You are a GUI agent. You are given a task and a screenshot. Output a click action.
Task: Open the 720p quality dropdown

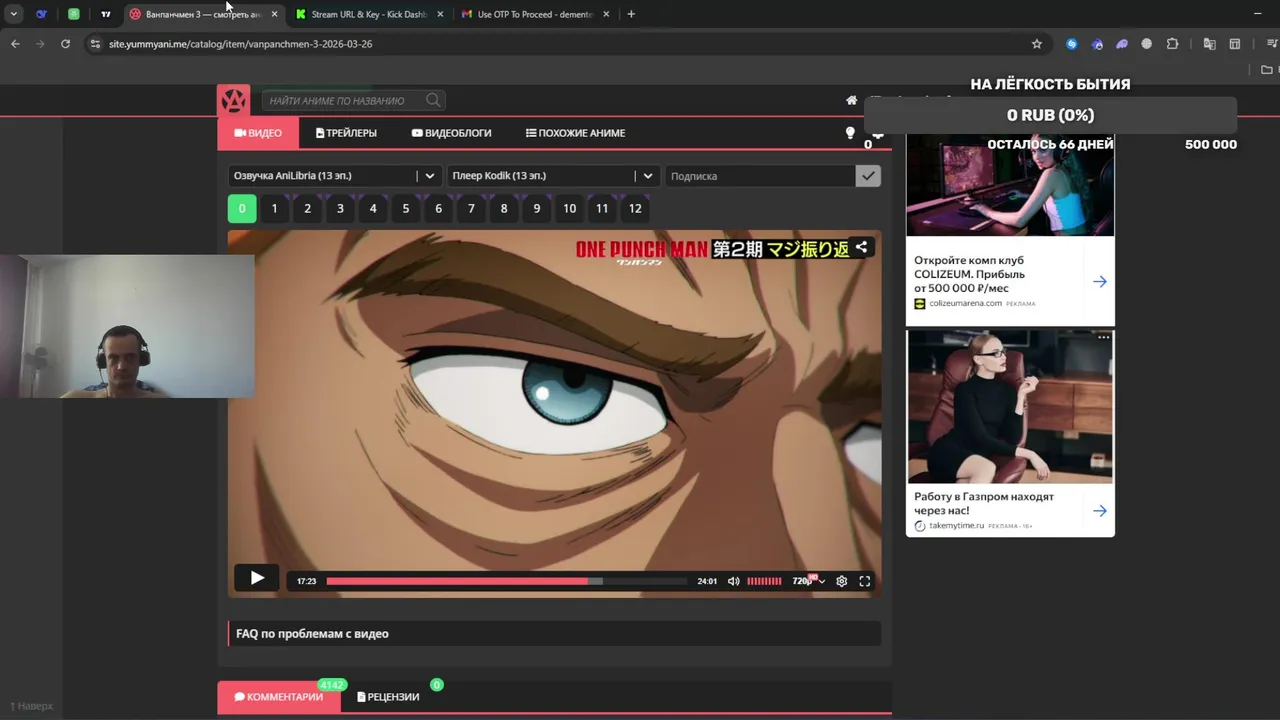808,581
